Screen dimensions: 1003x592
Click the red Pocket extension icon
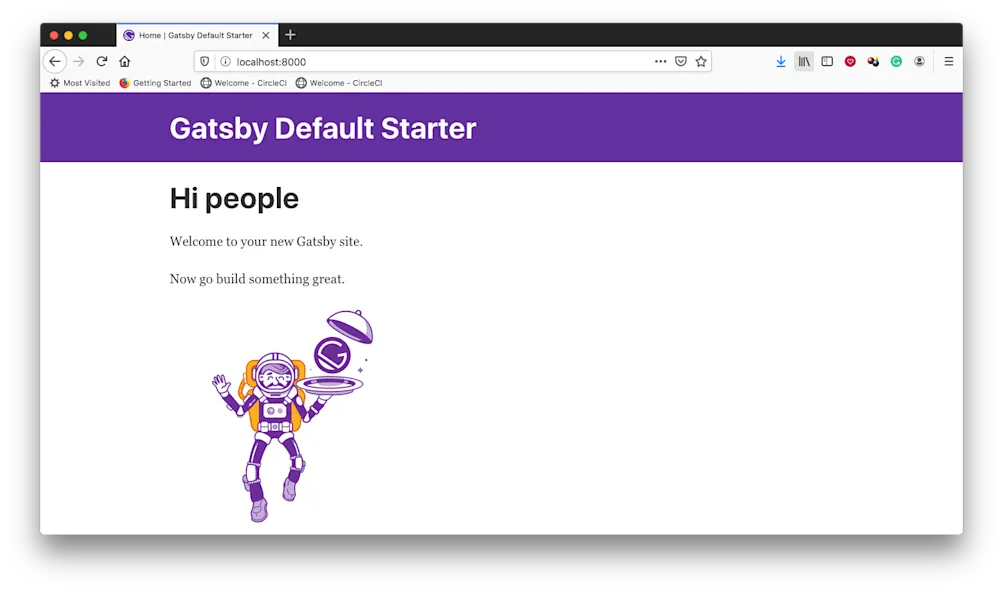coord(850,61)
